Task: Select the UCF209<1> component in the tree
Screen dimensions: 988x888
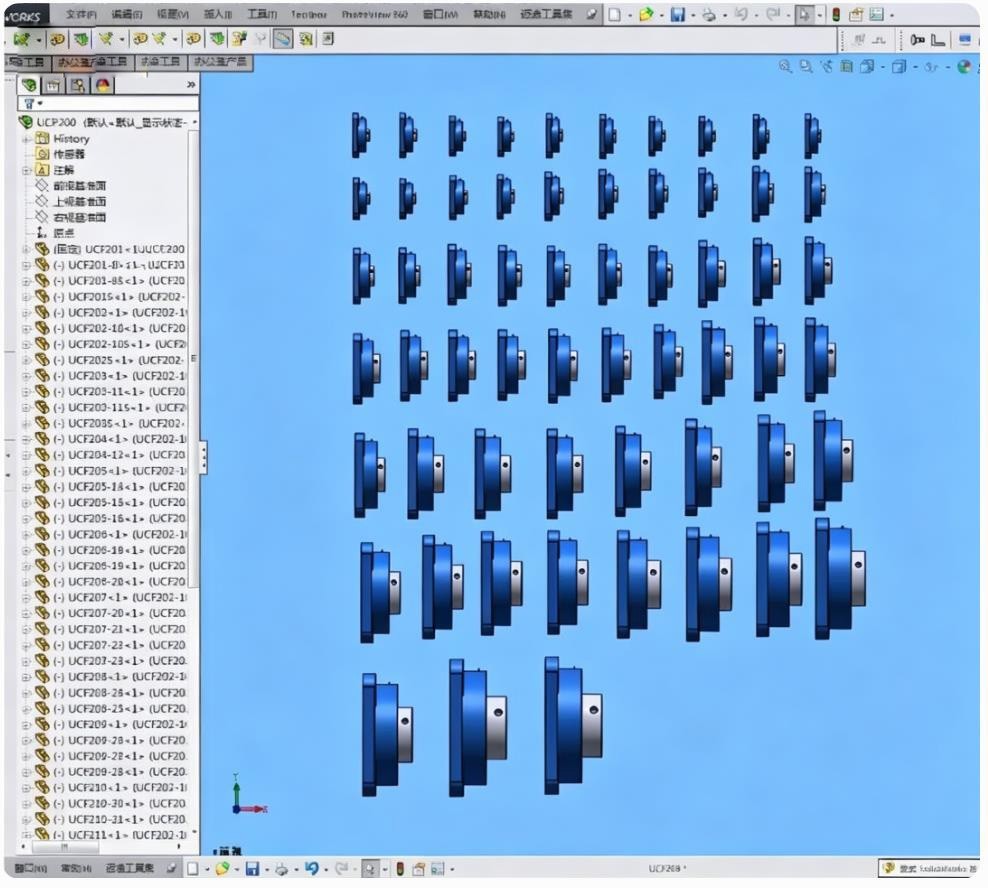Action: pyautogui.click(x=111, y=724)
